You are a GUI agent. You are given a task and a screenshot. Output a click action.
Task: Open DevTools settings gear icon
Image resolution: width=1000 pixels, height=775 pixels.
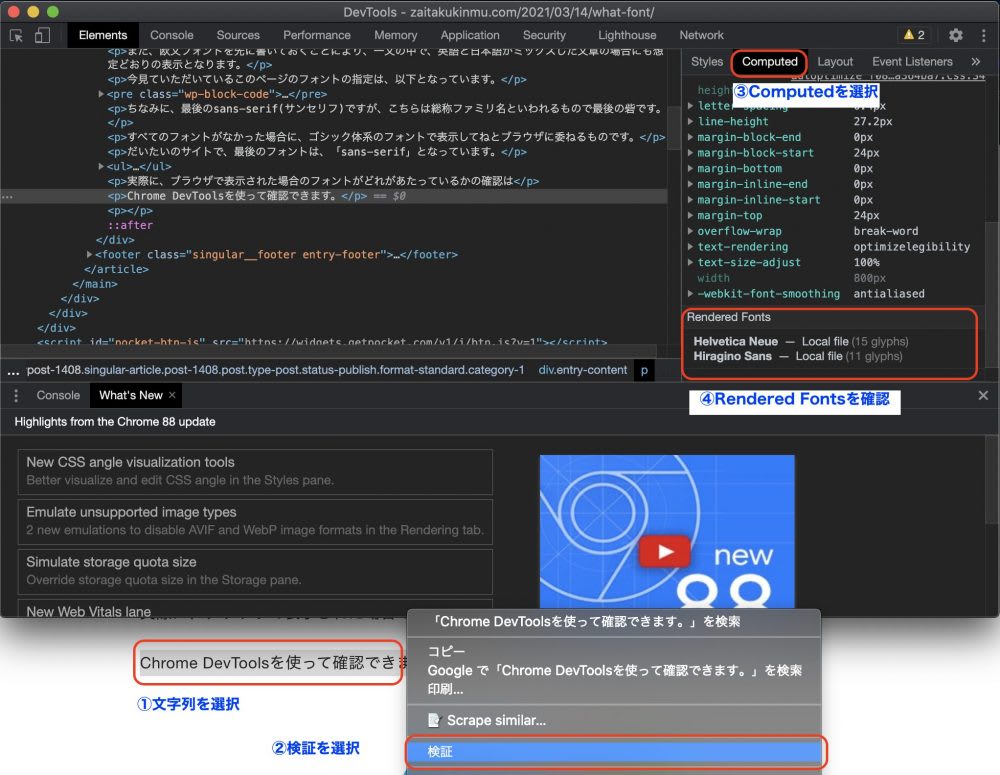(x=956, y=34)
